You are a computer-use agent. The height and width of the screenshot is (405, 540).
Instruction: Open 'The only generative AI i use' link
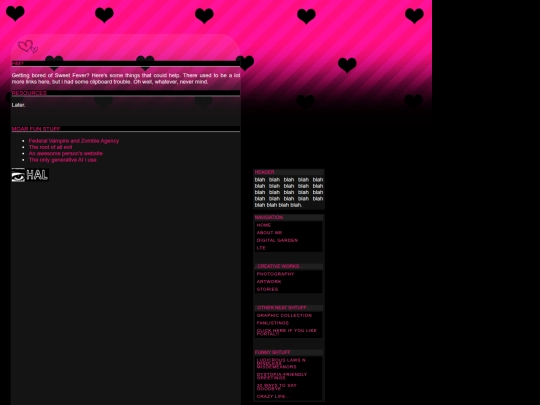point(62,160)
